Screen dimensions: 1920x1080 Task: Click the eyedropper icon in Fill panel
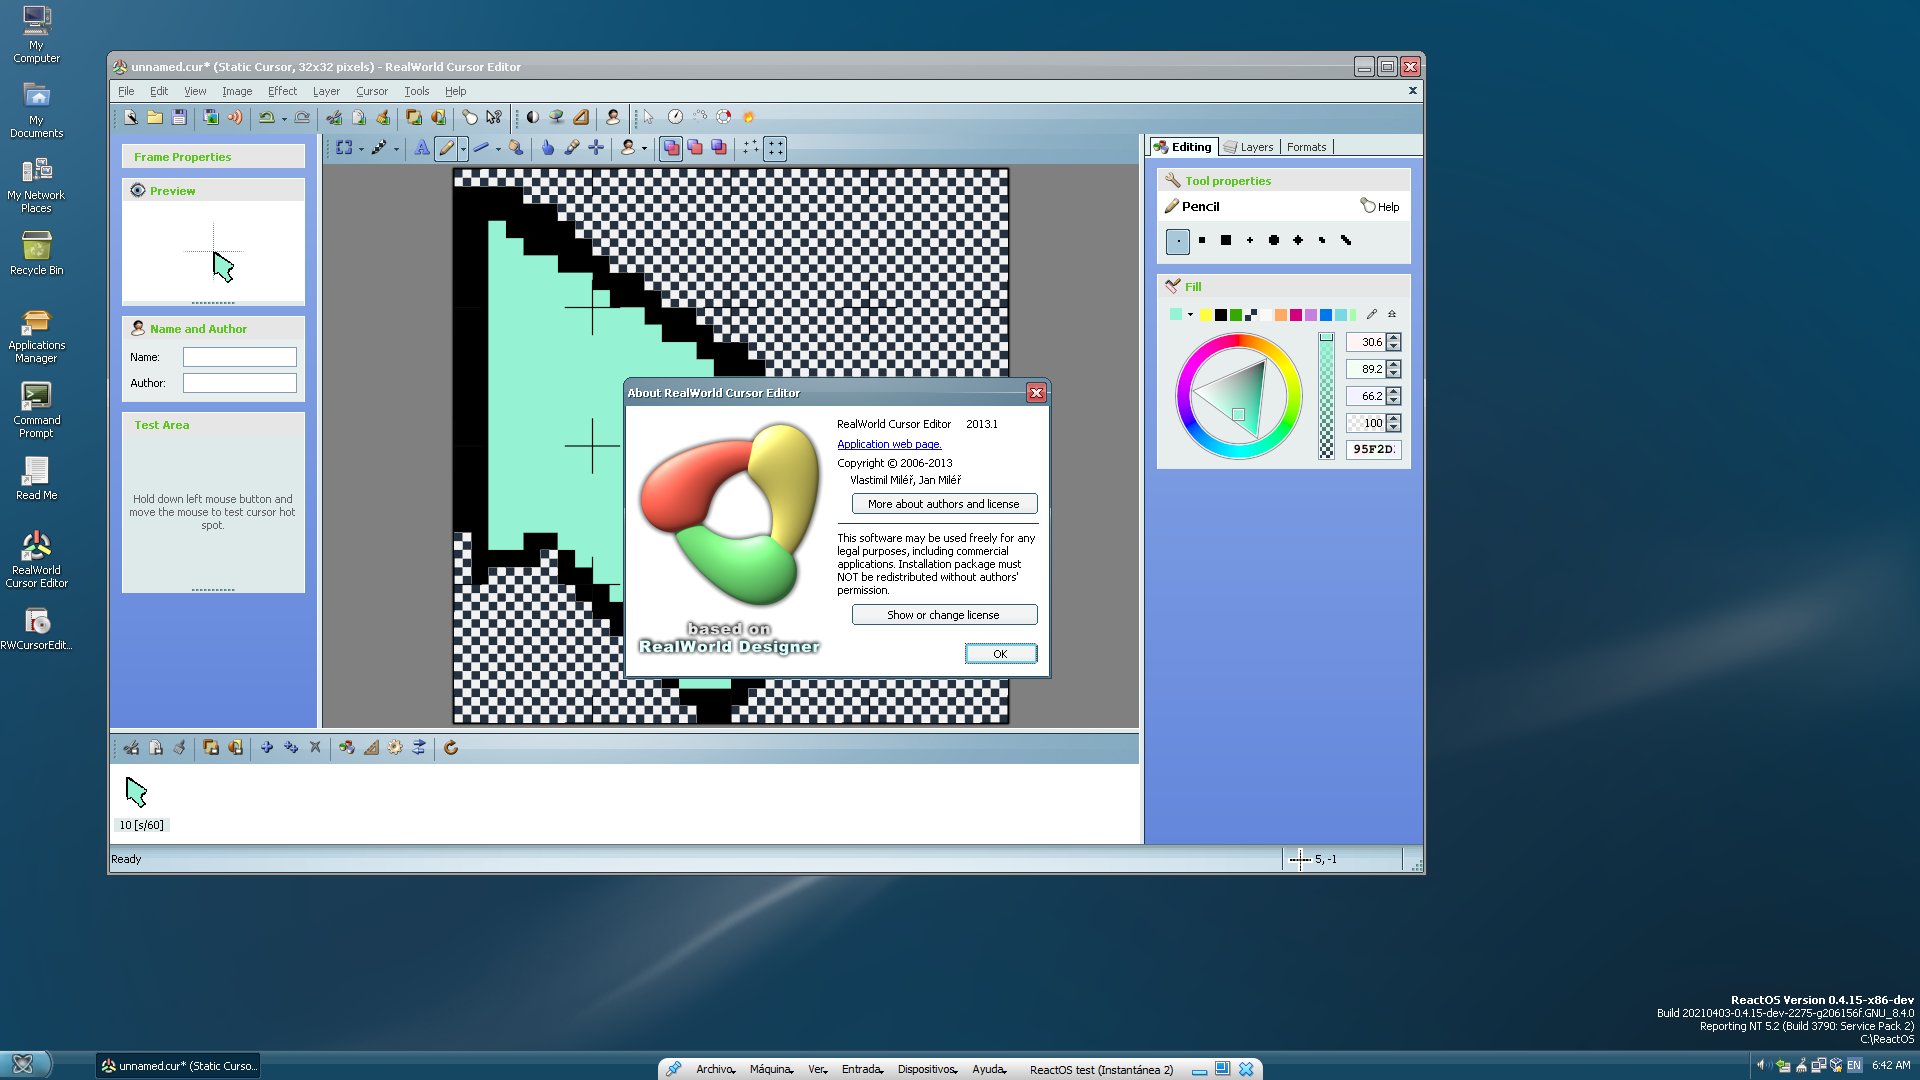point(1372,314)
